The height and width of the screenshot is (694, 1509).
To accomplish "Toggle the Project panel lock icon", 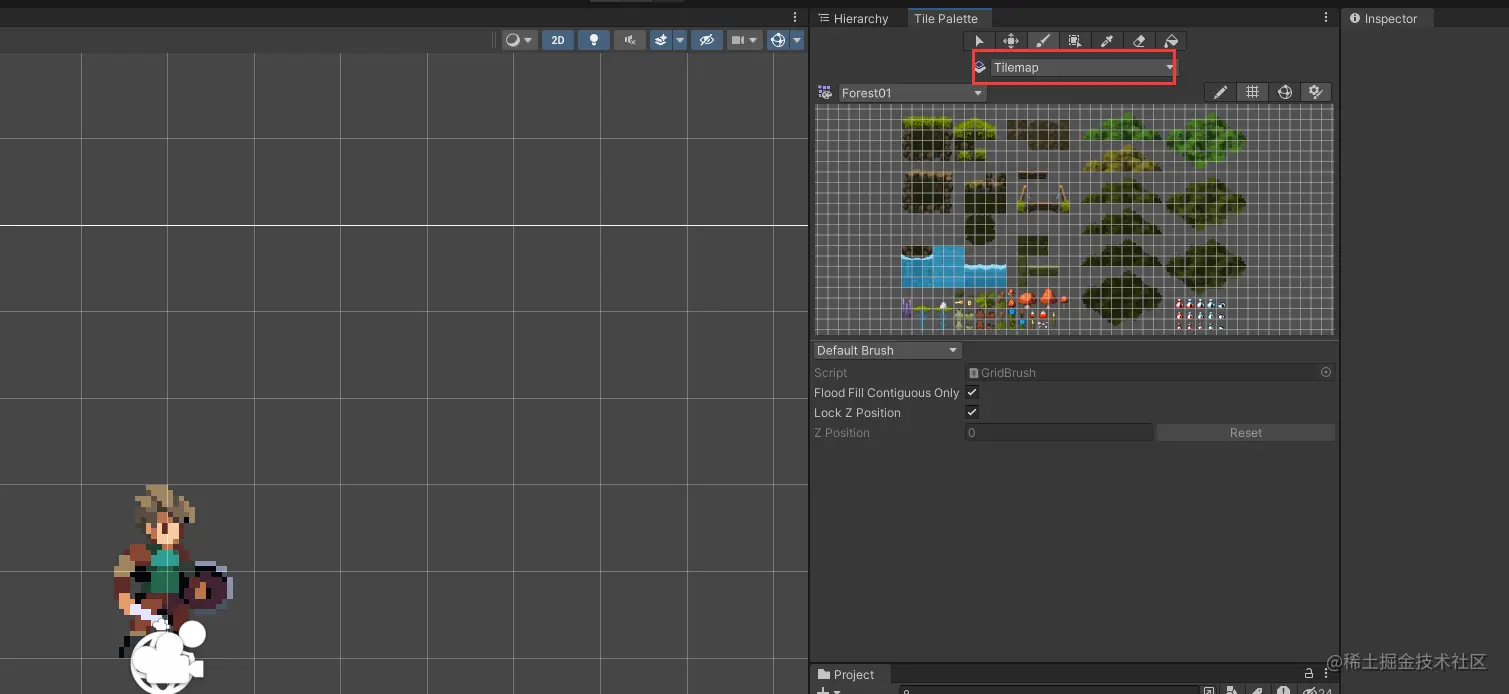I will point(1308,673).
